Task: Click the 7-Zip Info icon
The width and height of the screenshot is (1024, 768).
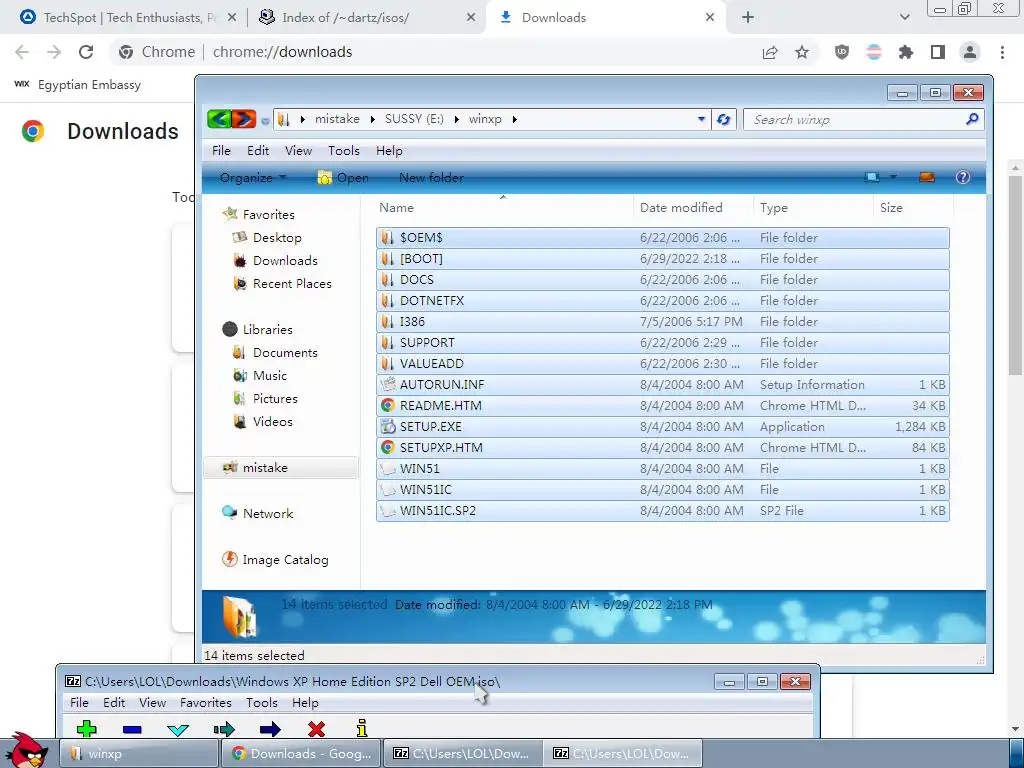Action: (x=362, y=728)
